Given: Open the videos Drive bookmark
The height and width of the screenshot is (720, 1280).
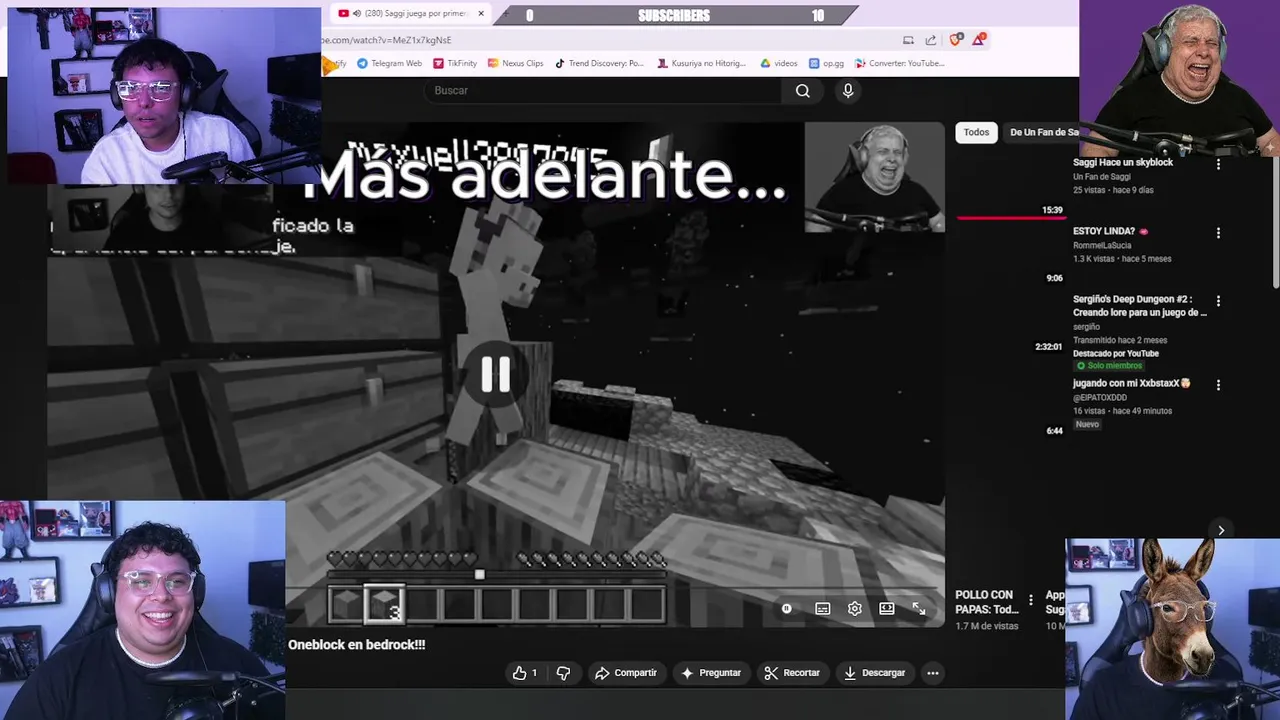Looking at the screenshot, I should pyautogui.click(x=778, y=63).
